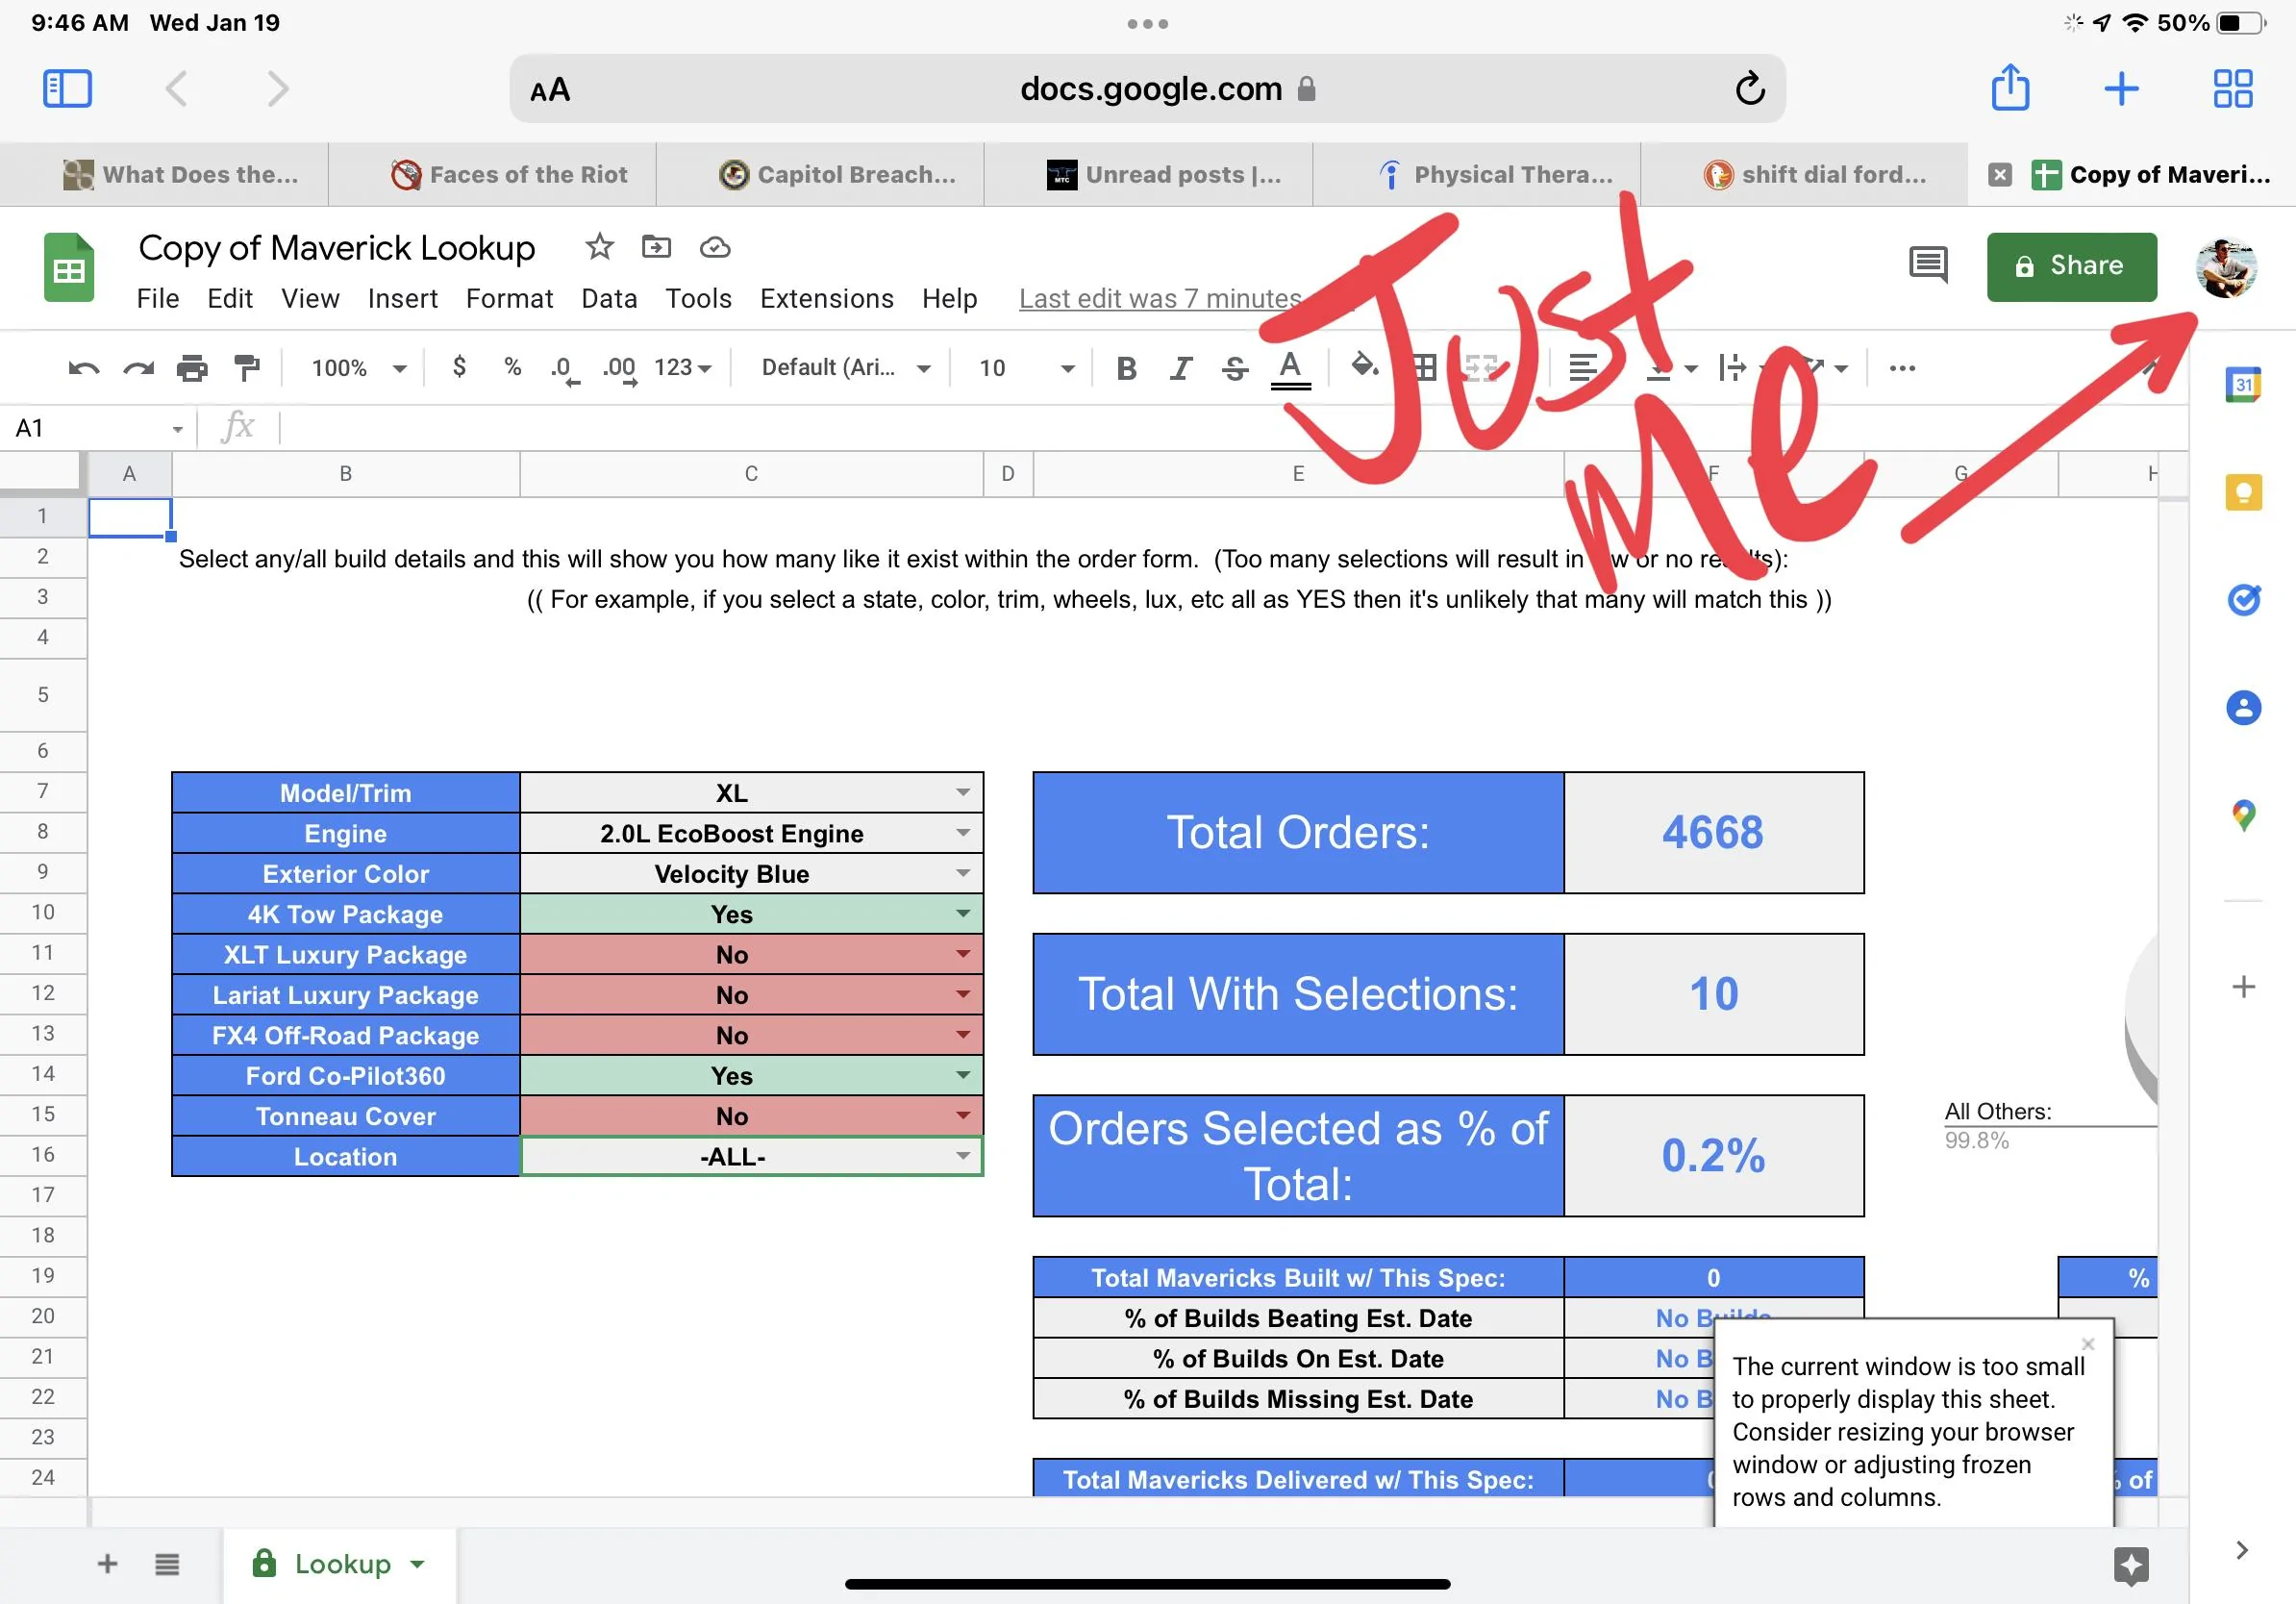The image size is (2296, 1604).
Task: Open the File menu
Action: point(158,299)
